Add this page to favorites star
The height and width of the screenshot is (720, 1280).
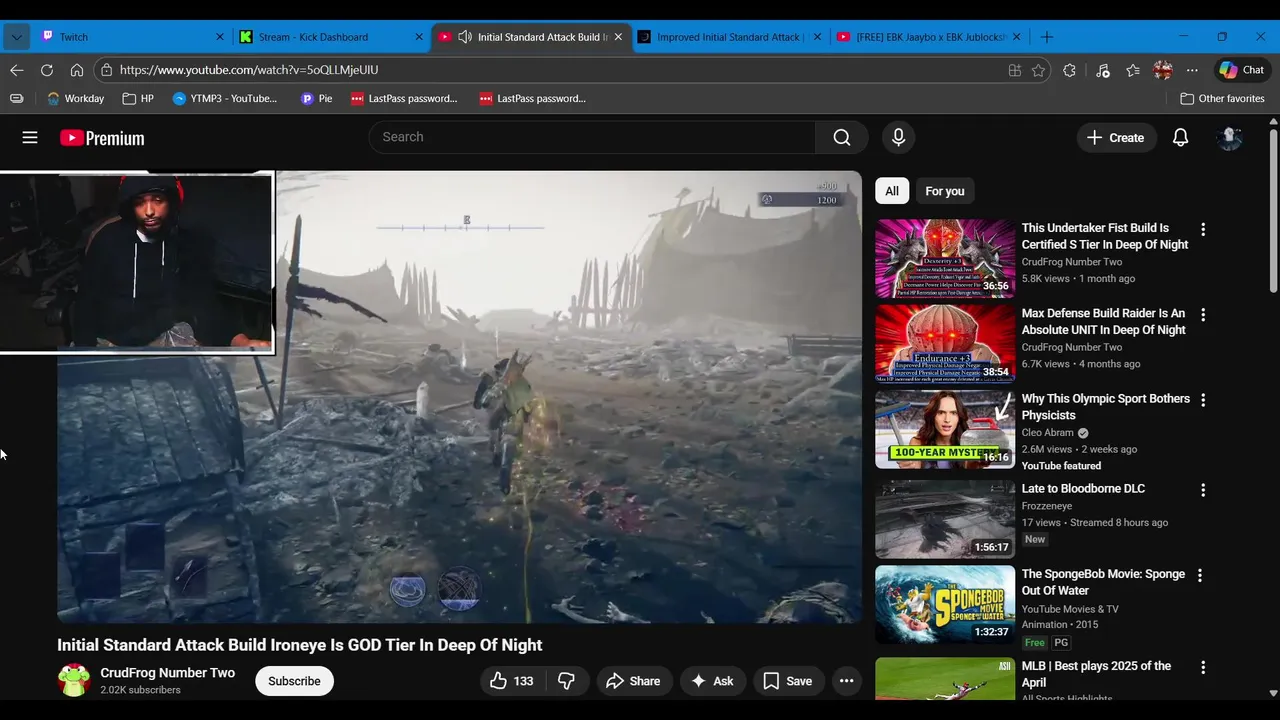1038,70
